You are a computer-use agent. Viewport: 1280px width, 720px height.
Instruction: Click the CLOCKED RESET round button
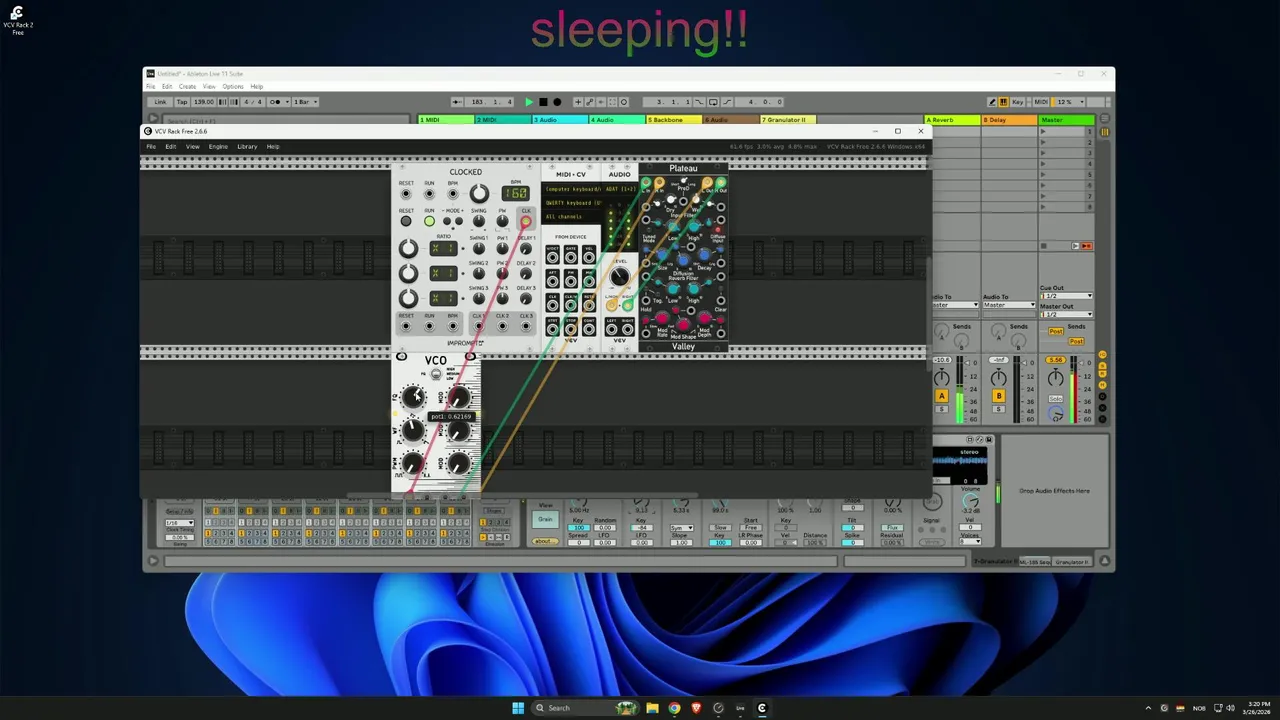[406, 221]
